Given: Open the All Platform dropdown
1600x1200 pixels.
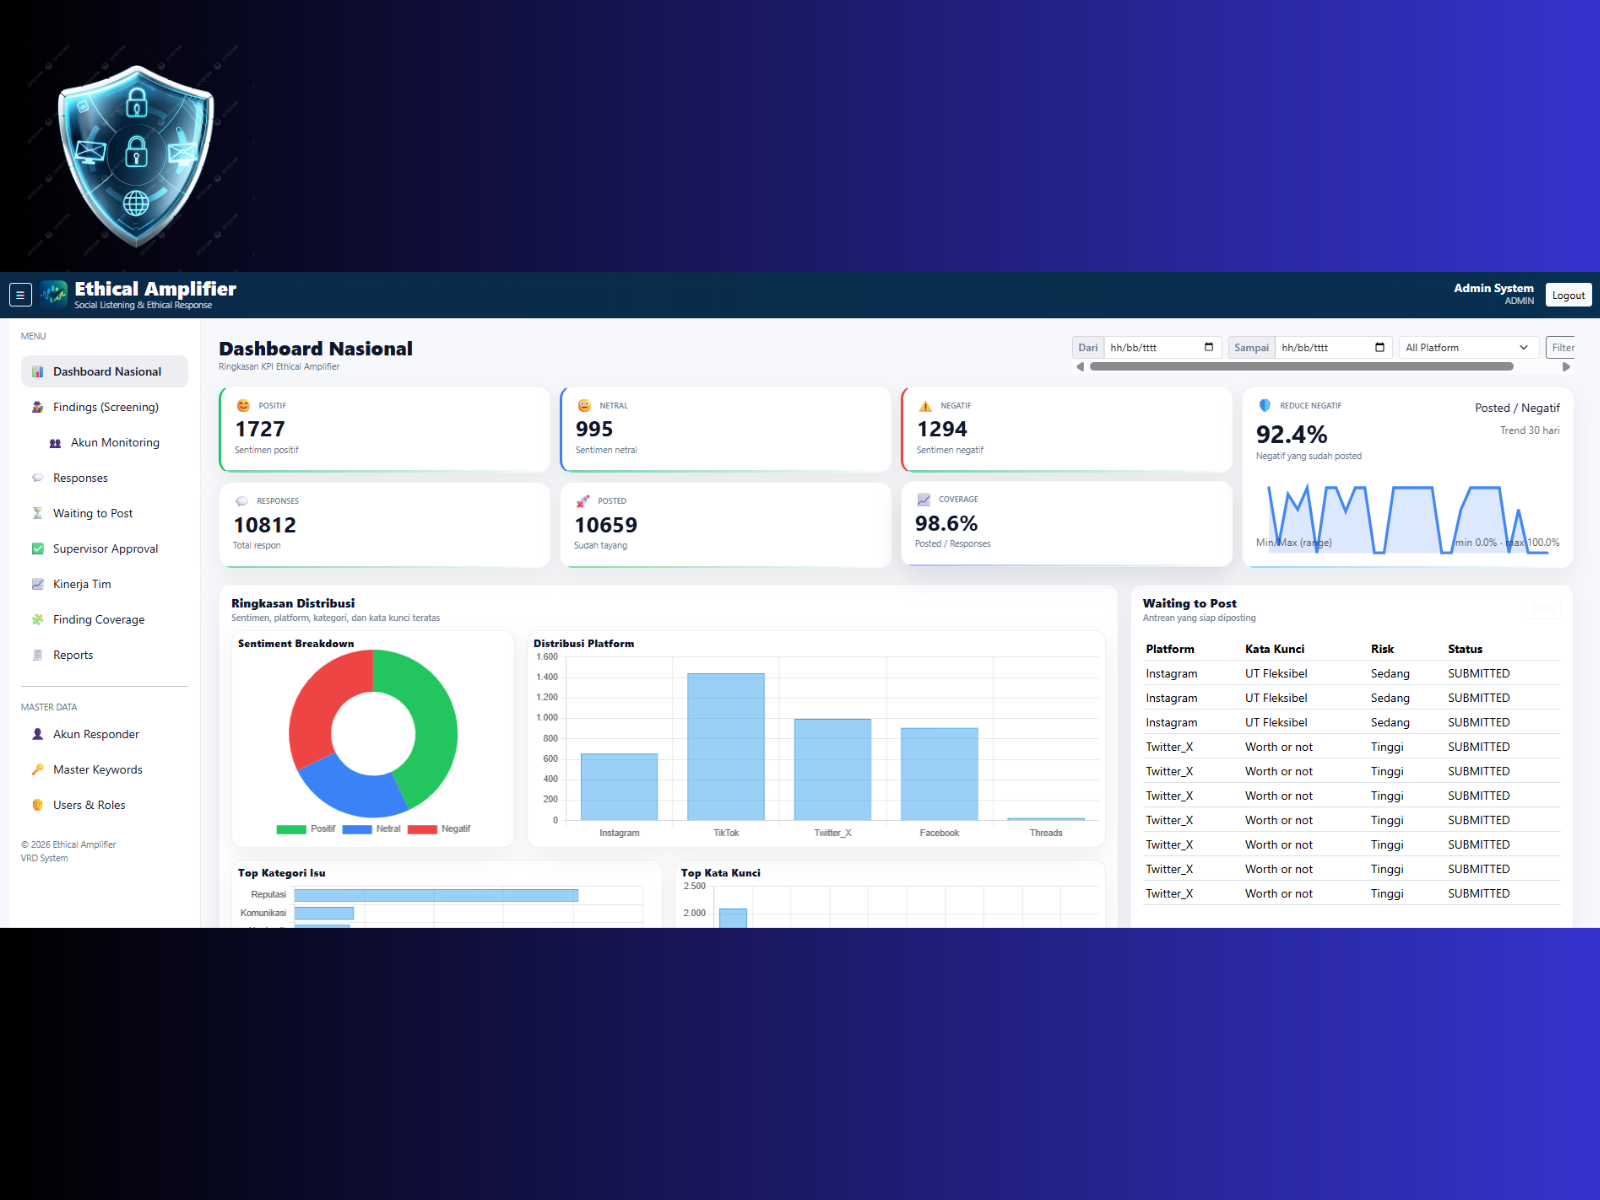Looking at the screenshot, I should pos(1466,348).
